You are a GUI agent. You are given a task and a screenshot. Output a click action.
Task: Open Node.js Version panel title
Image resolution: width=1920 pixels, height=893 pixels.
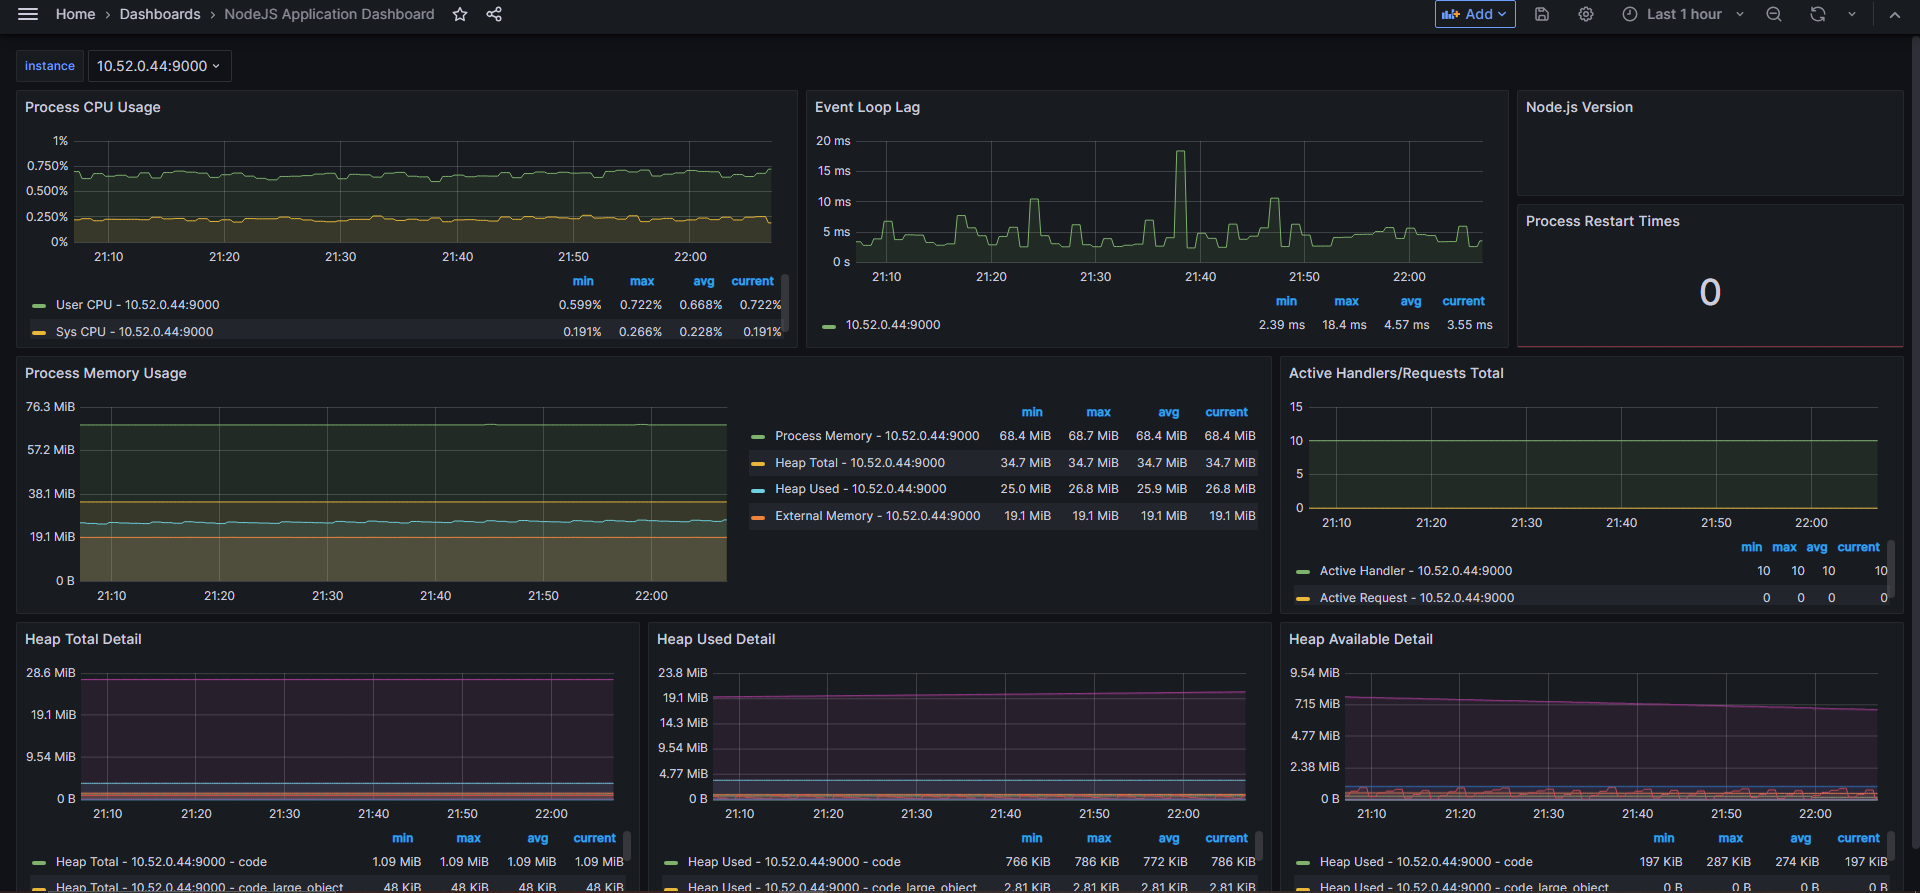[1579, 107]
